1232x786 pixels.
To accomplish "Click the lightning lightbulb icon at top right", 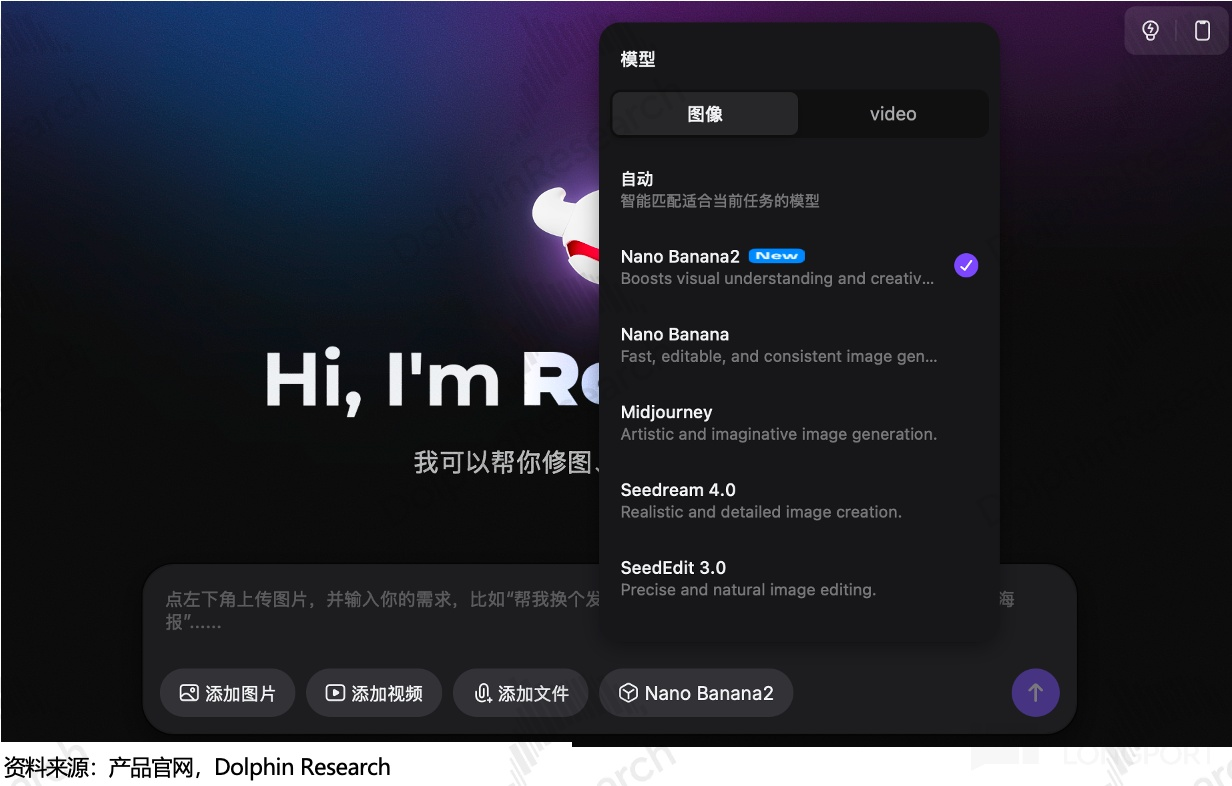I will (1150, 31).
